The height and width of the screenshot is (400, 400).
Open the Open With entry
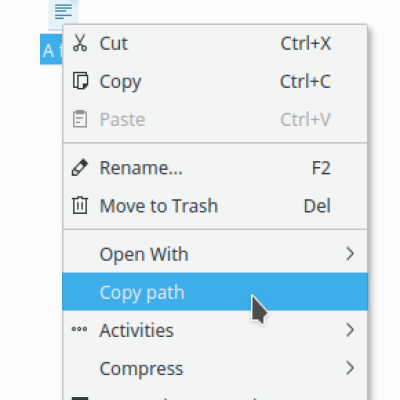215,254
